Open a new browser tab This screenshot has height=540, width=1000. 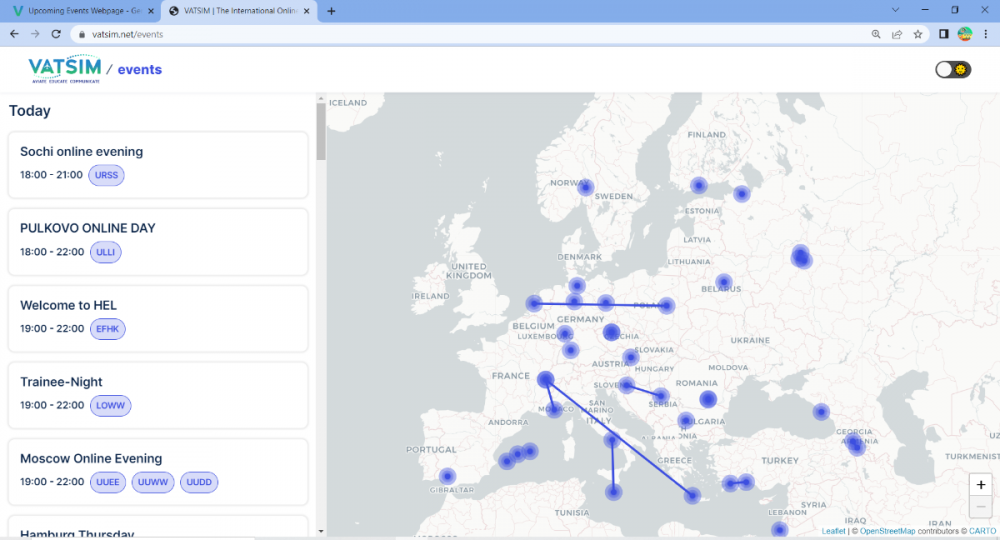coord(331,11)
